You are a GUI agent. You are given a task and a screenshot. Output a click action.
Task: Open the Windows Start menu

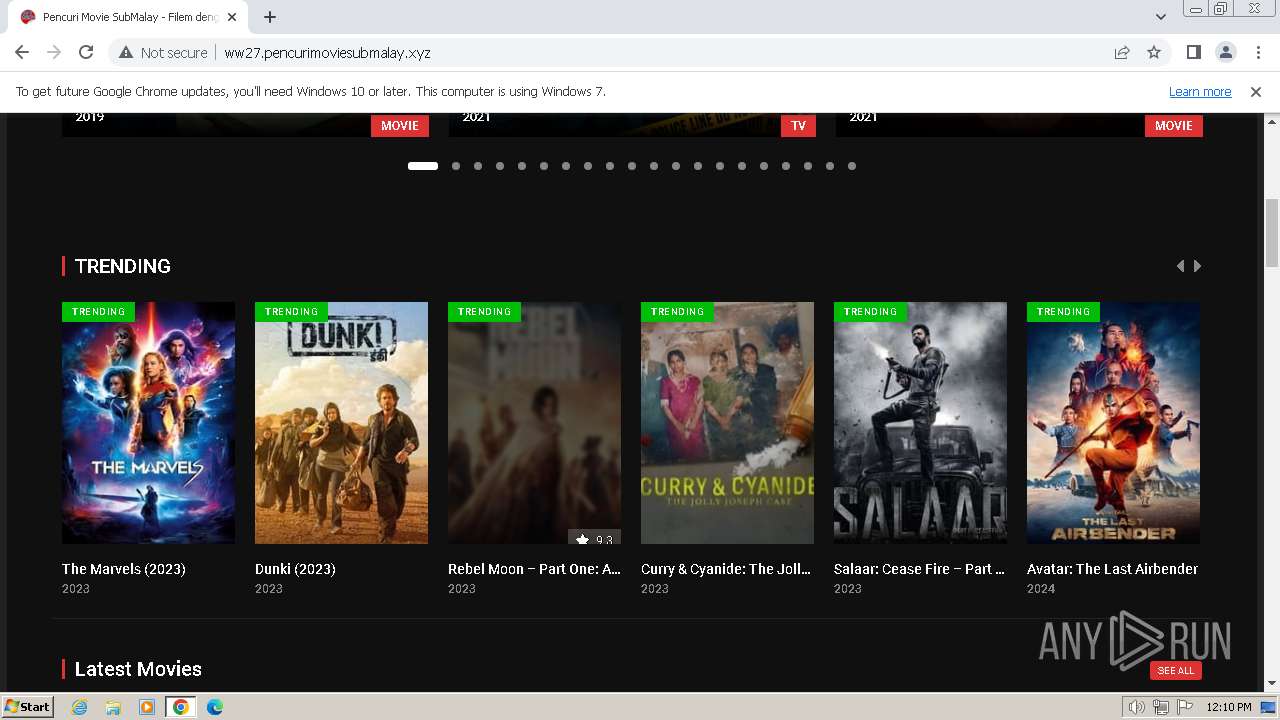[28, 706]
